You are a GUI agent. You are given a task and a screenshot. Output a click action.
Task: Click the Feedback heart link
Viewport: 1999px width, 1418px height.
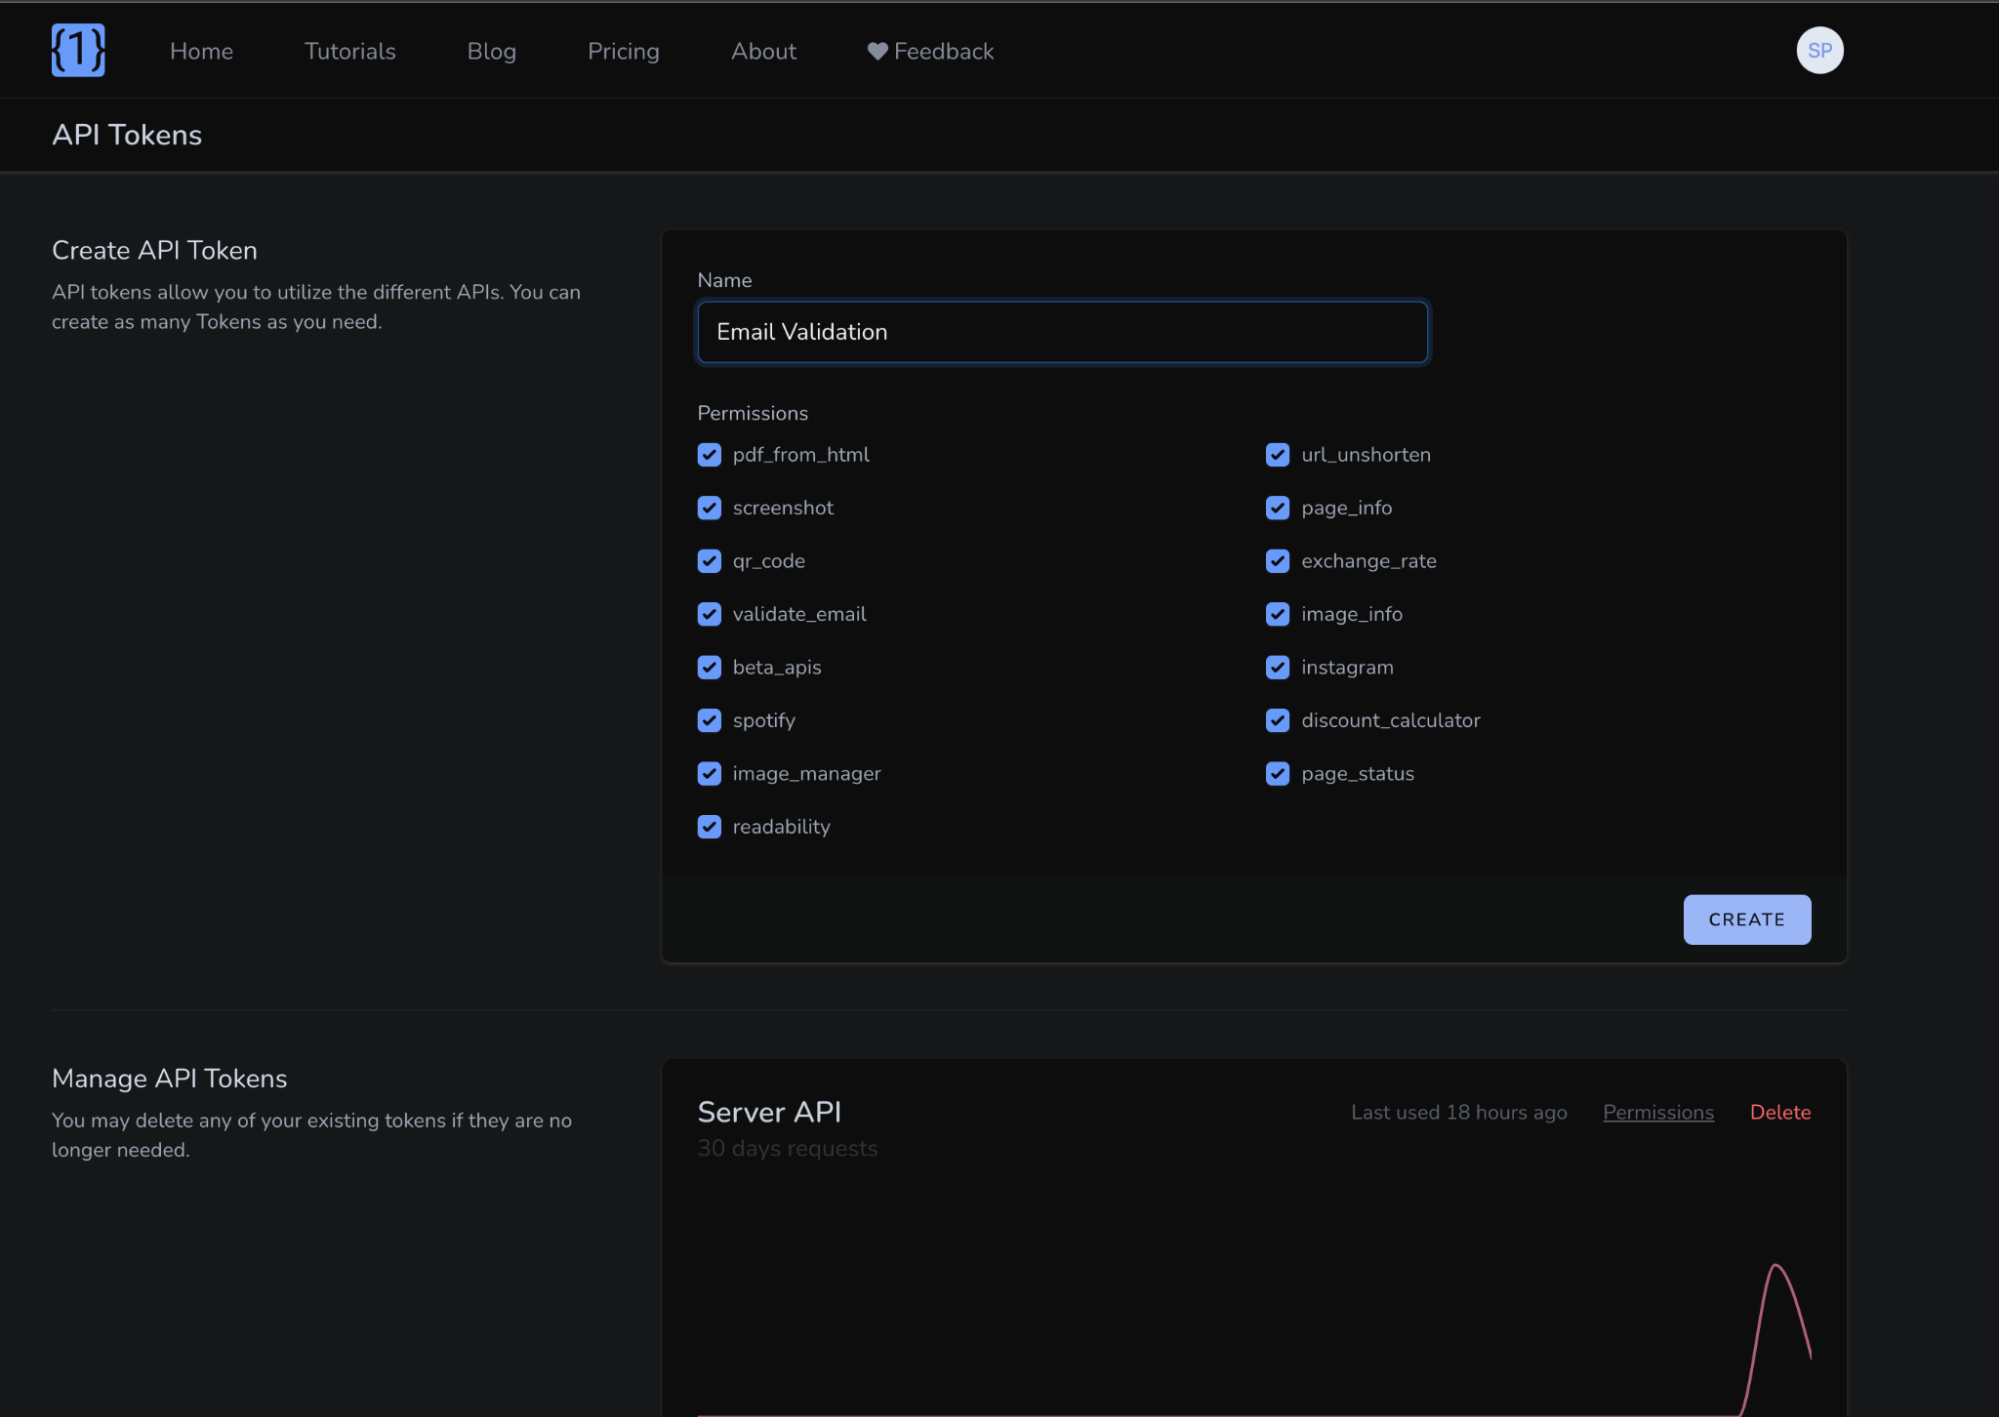tap(930, 51)
